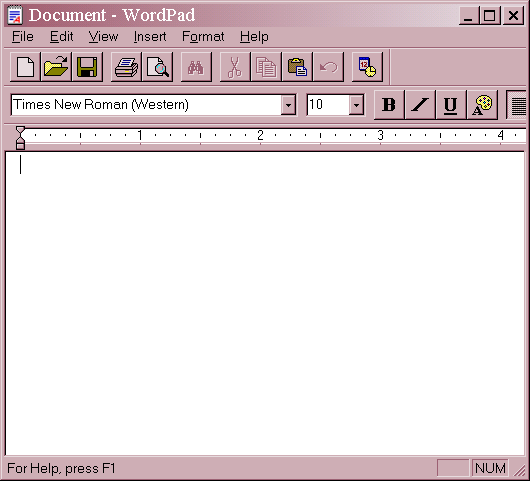Insert Date/Time with the calendar clock icon
The width and height of the screenshot is (530, 481).
(367, 67)
